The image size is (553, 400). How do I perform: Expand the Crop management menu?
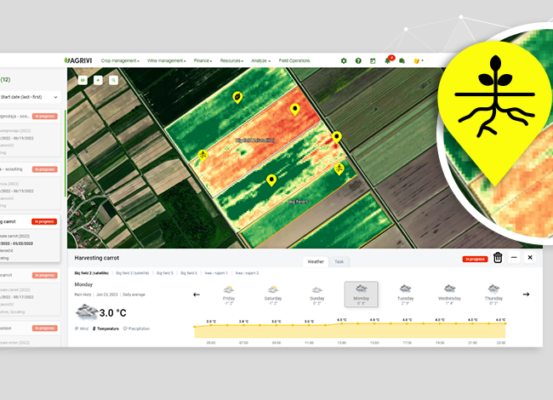point(120,61)
